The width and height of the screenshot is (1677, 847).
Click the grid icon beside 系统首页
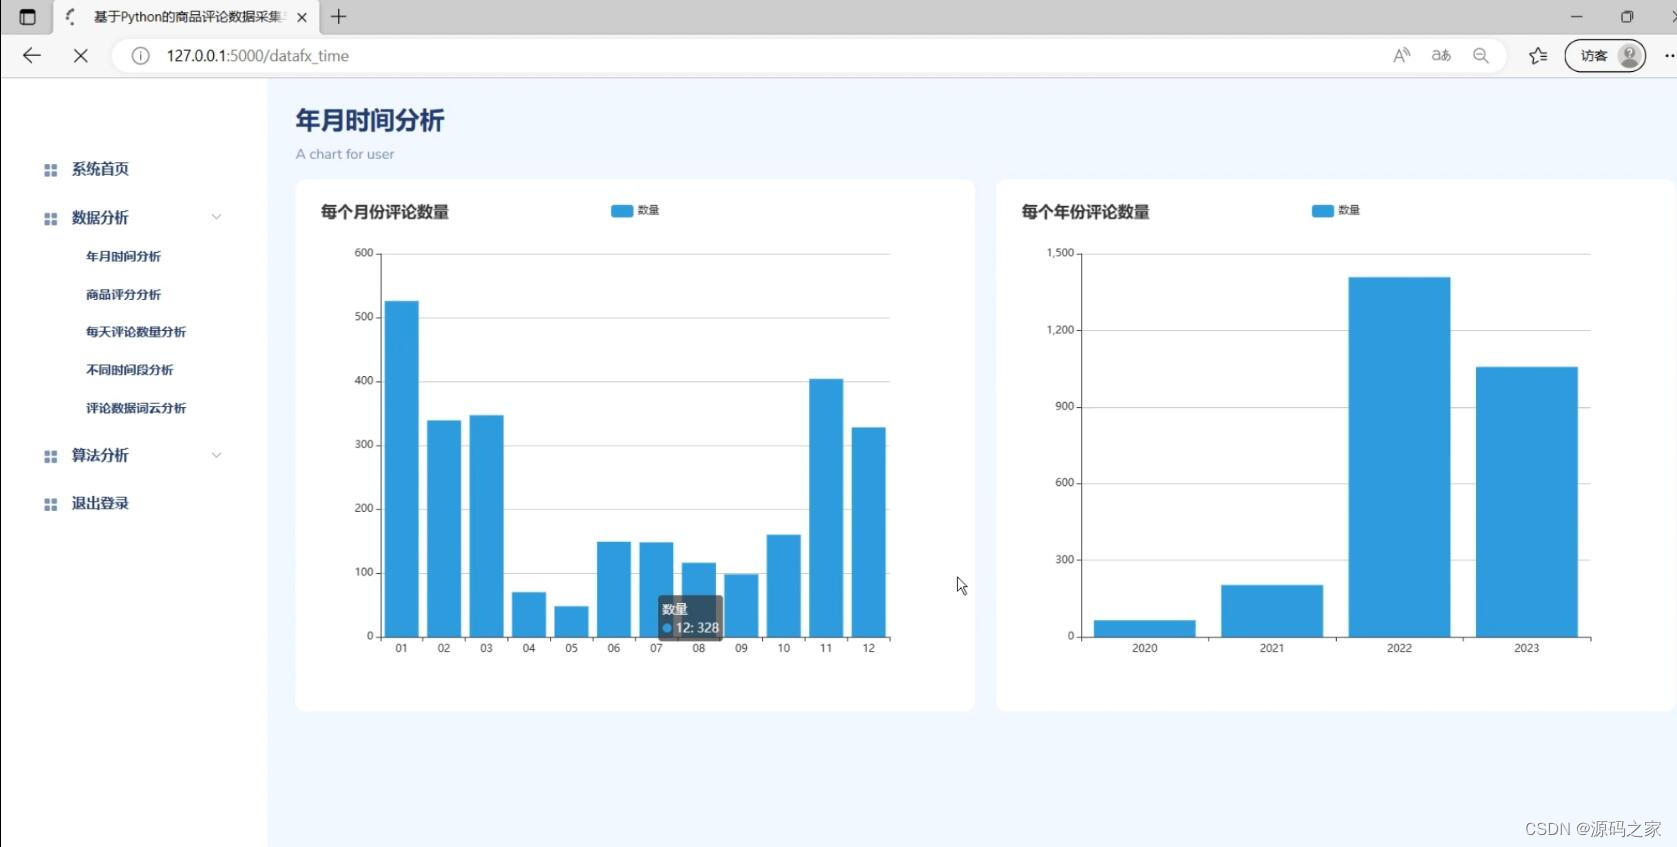(51, 170)
